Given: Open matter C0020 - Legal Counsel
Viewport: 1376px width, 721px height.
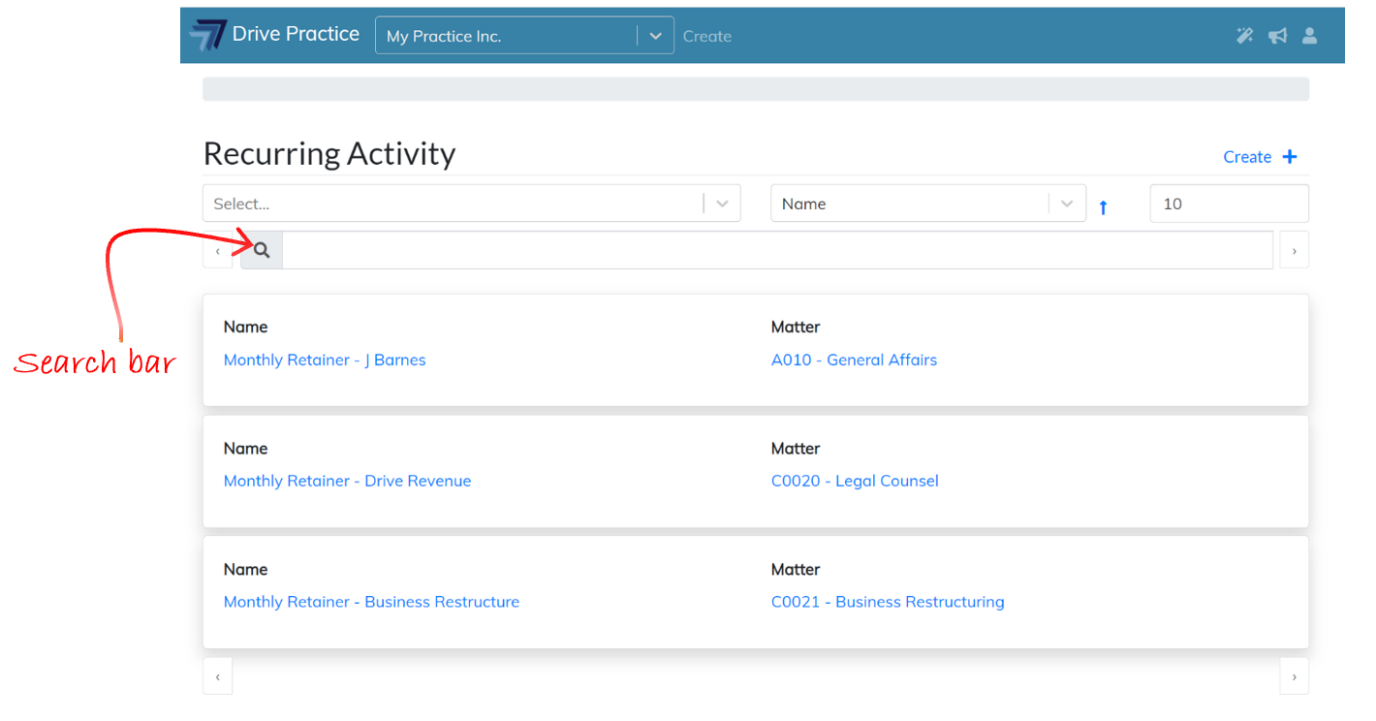Looking at the screenshot, I should pos(855,481).
